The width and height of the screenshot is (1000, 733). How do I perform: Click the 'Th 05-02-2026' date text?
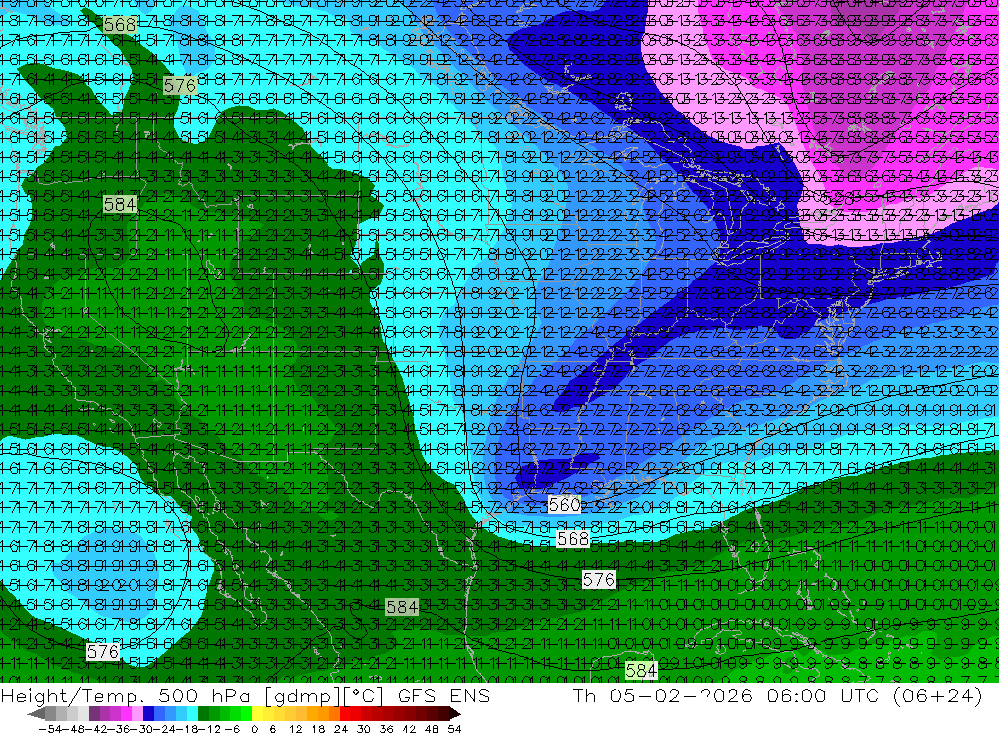(663, 695)
